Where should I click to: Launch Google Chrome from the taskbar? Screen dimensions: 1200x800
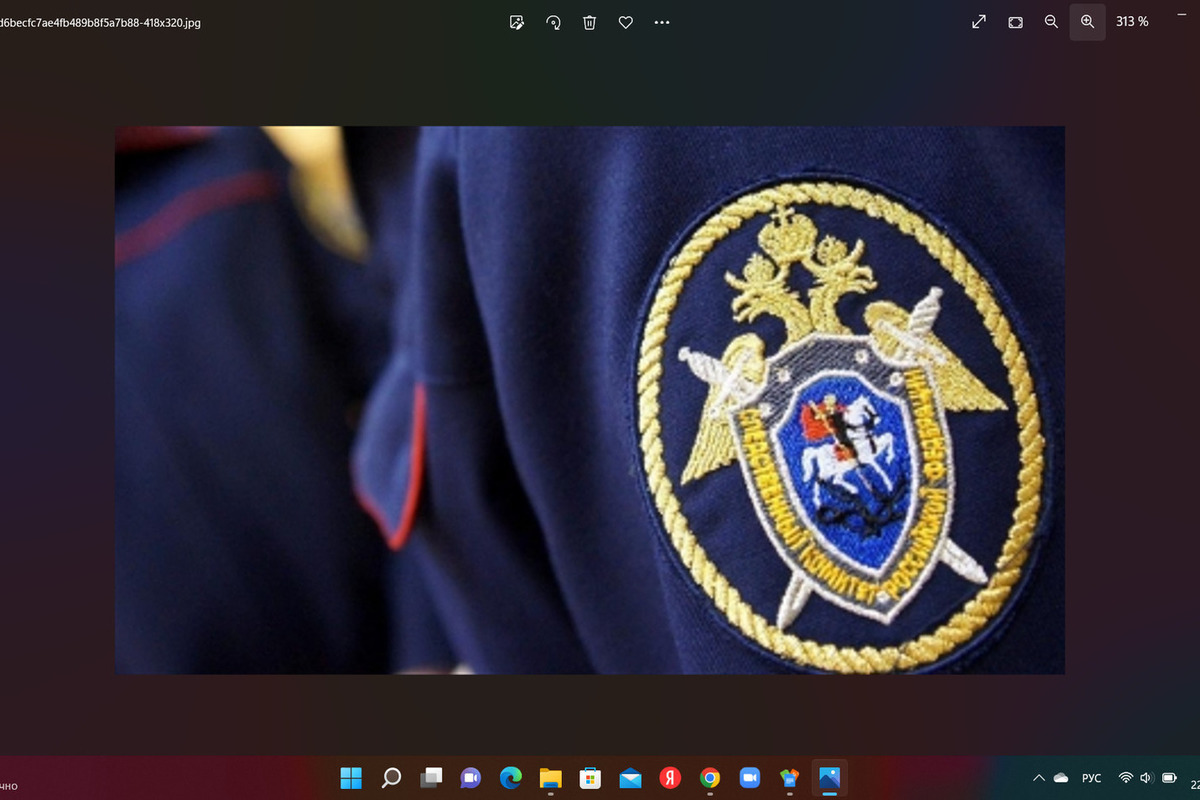click(710, 778)
